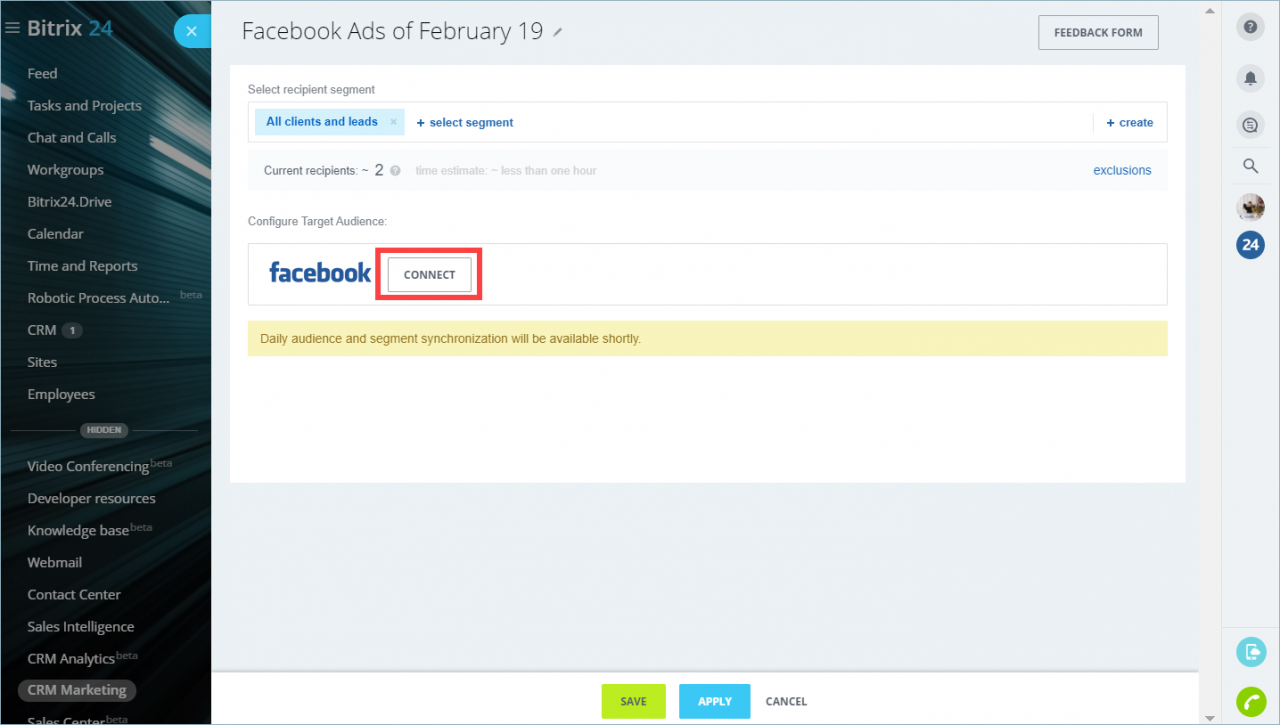Click the teal copy widget icon

[x=1251, y=652]
